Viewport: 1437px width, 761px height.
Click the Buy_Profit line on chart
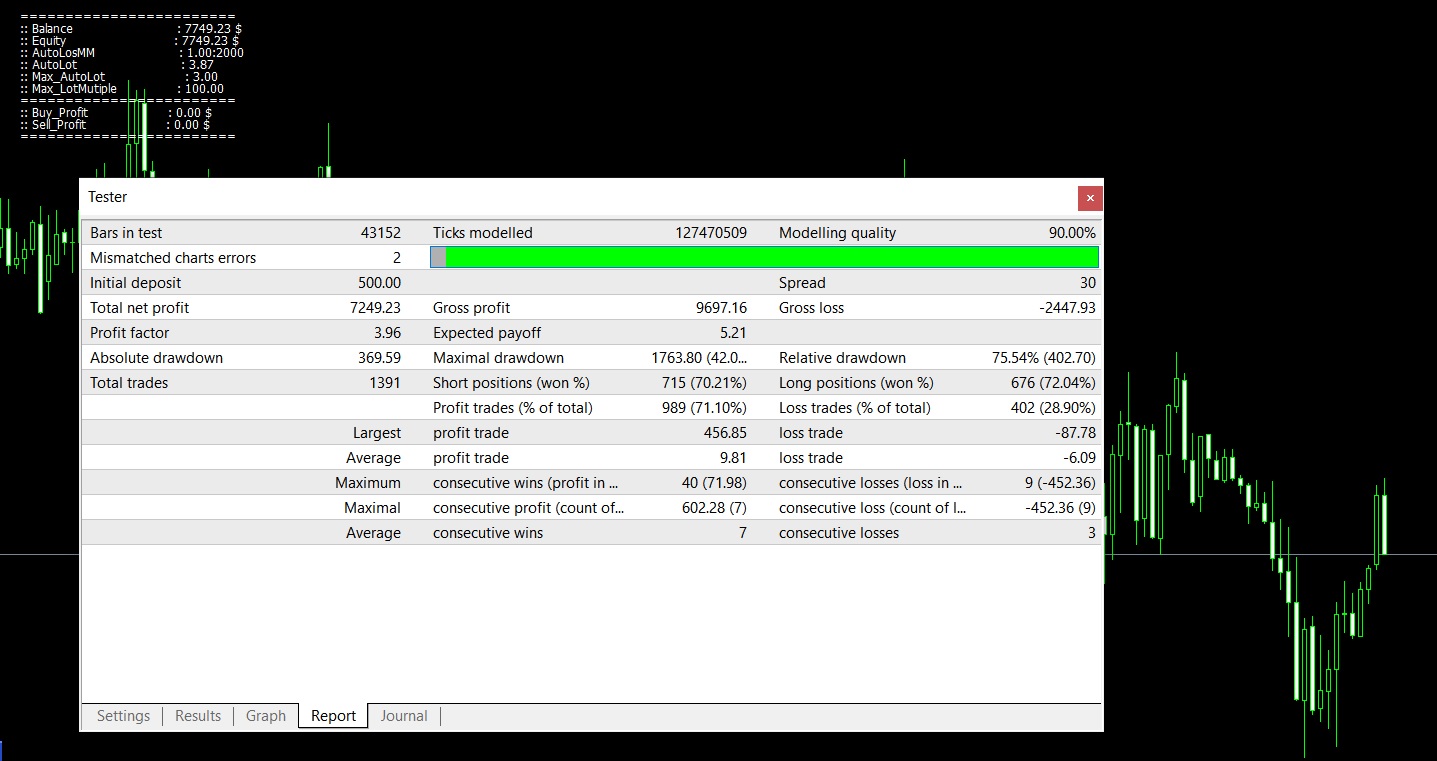coord(116,113)
